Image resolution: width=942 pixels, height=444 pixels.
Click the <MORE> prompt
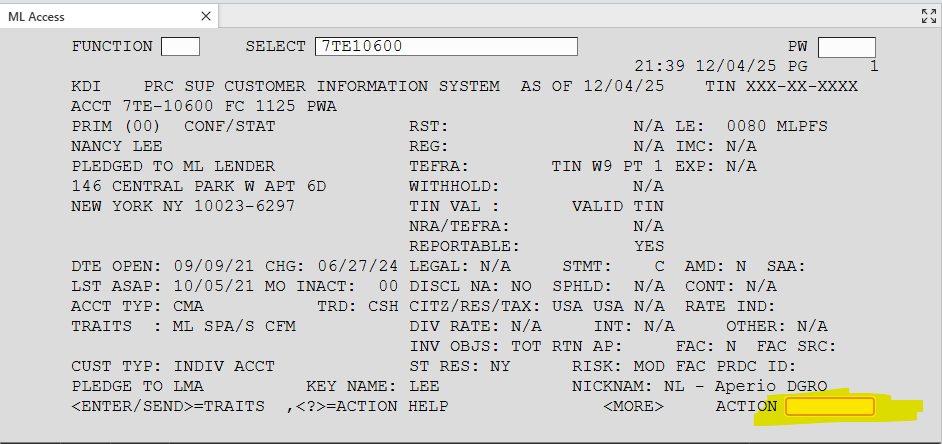[633, 406]
